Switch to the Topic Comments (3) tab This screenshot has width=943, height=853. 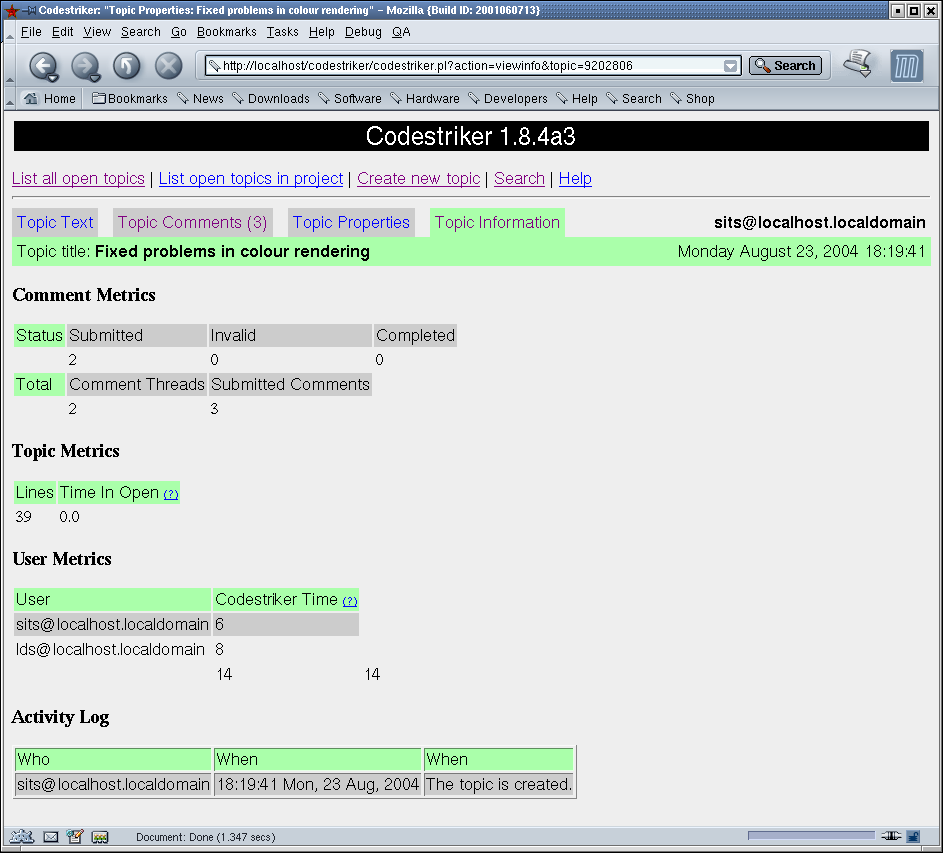(x=192, y=223)
